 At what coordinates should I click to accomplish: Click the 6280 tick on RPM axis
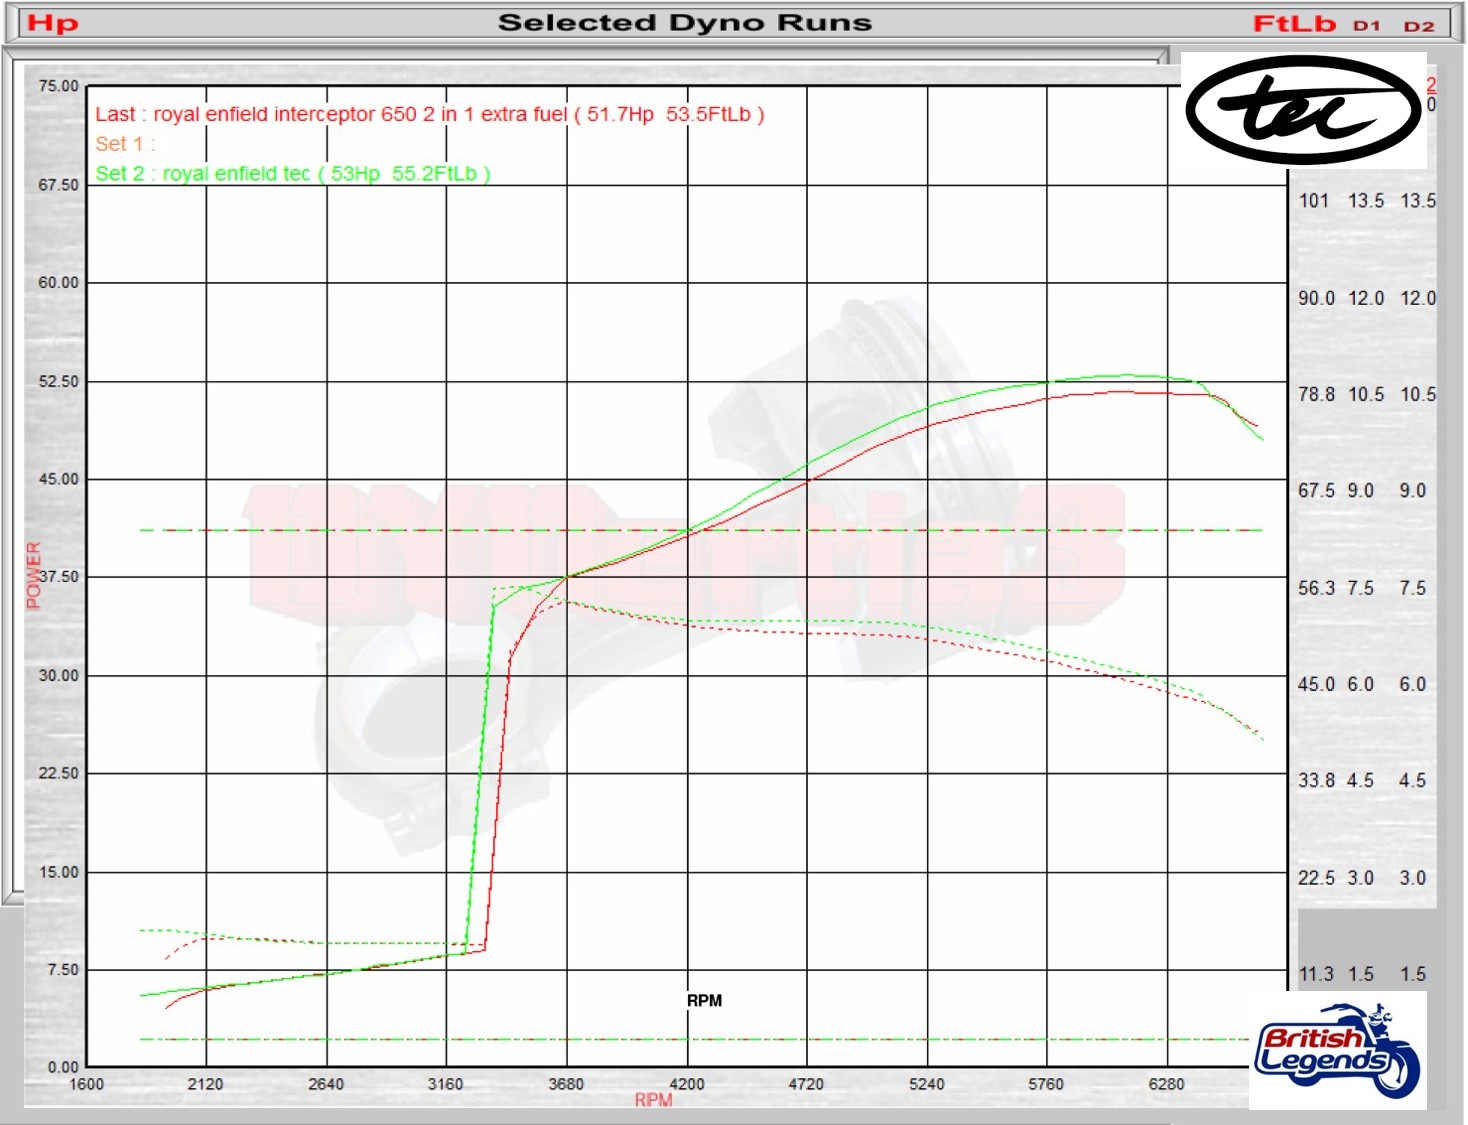(x=1166, y=1084)
